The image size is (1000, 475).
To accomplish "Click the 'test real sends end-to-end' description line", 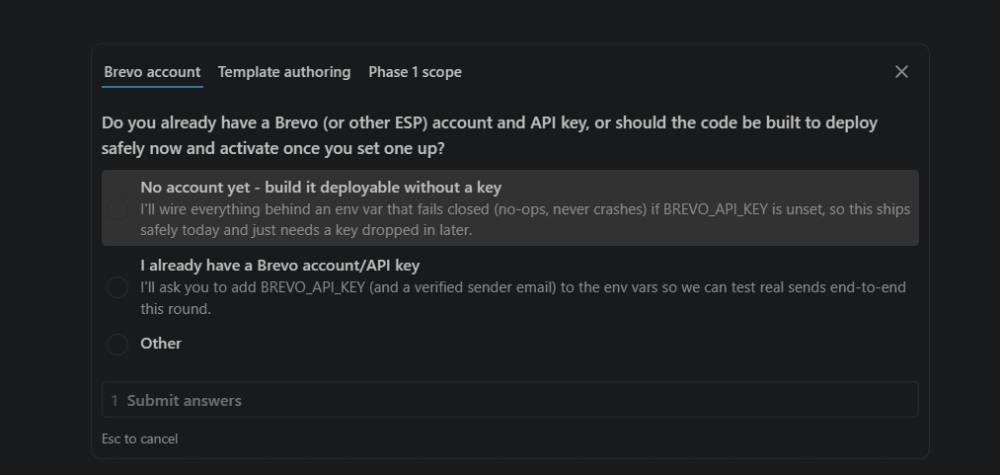I will pos(523,288).
